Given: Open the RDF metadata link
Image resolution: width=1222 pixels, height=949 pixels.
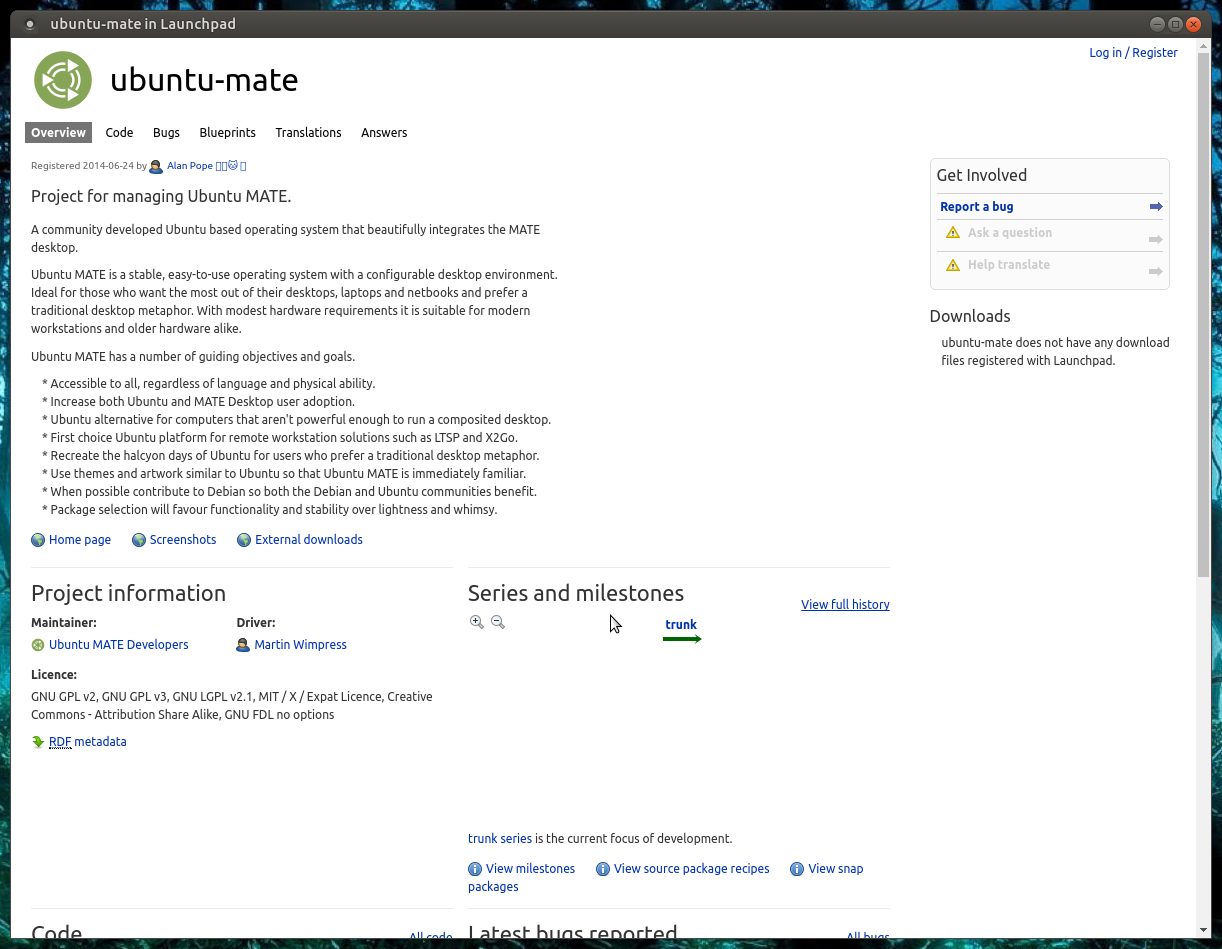Looking at the screenshot, I should tap(88, 742).
